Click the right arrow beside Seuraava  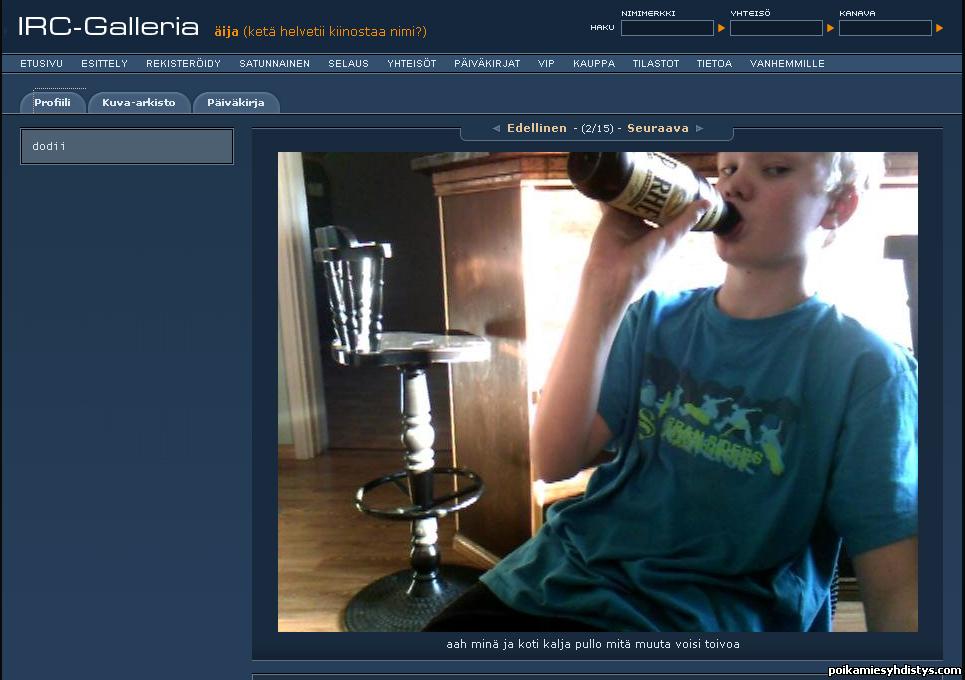[699, 128]
